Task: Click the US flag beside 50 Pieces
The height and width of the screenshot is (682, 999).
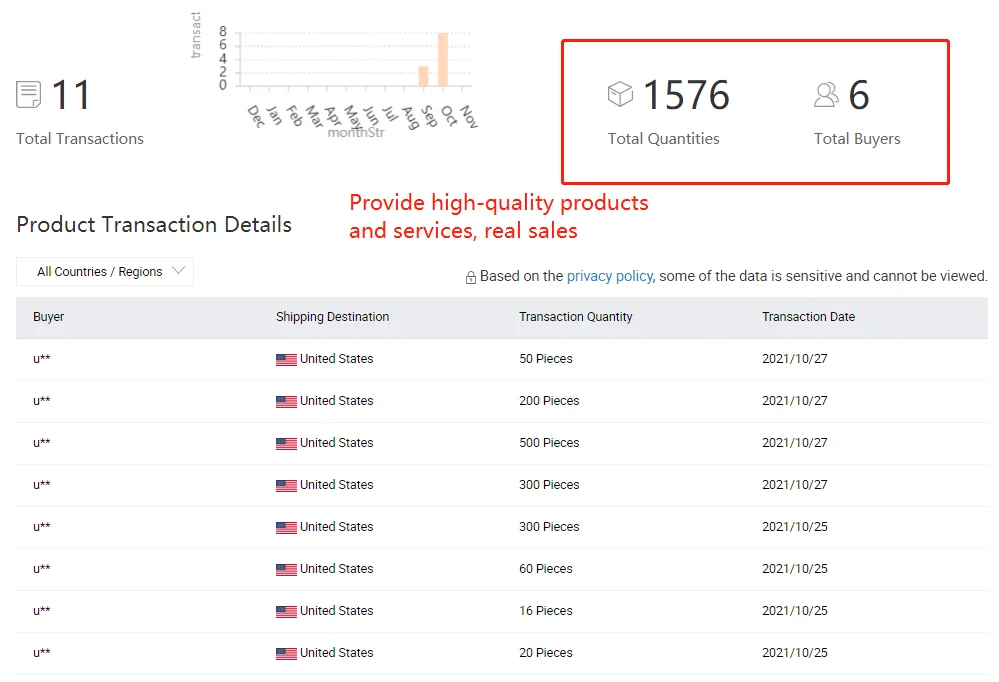Action: click(286, 360)
